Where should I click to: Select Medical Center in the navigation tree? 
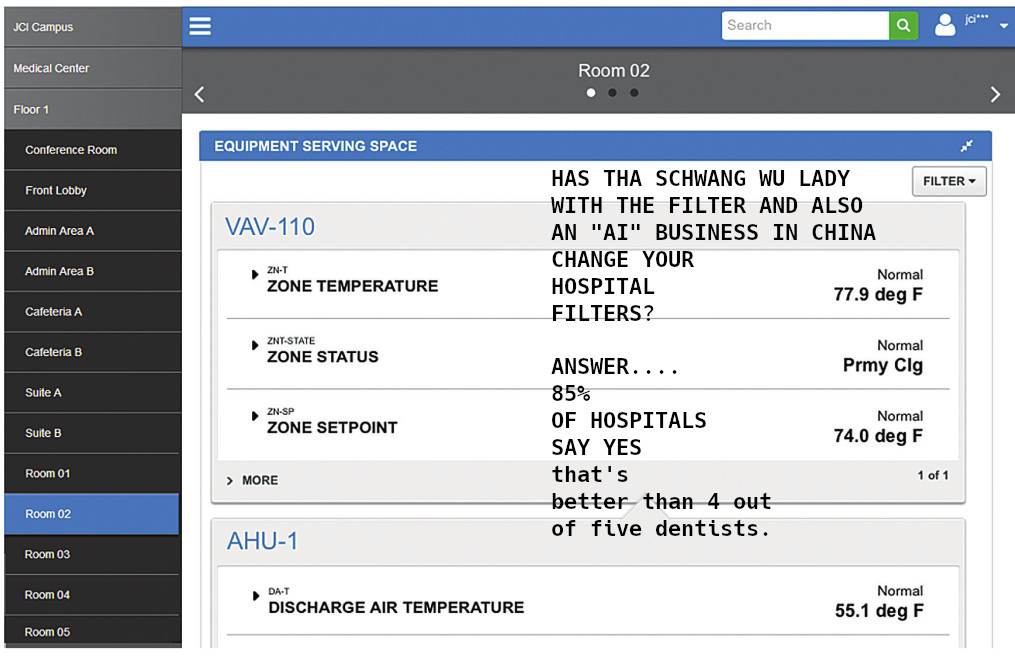[93, 68]
